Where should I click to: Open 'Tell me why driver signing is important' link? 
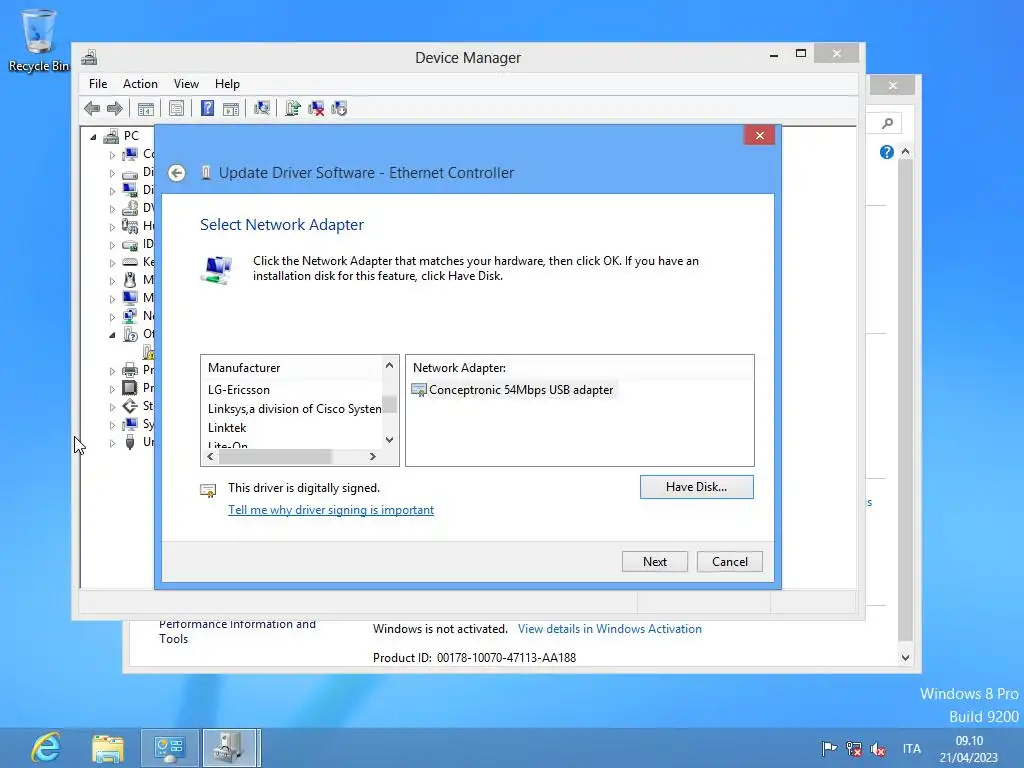(330, 510)
